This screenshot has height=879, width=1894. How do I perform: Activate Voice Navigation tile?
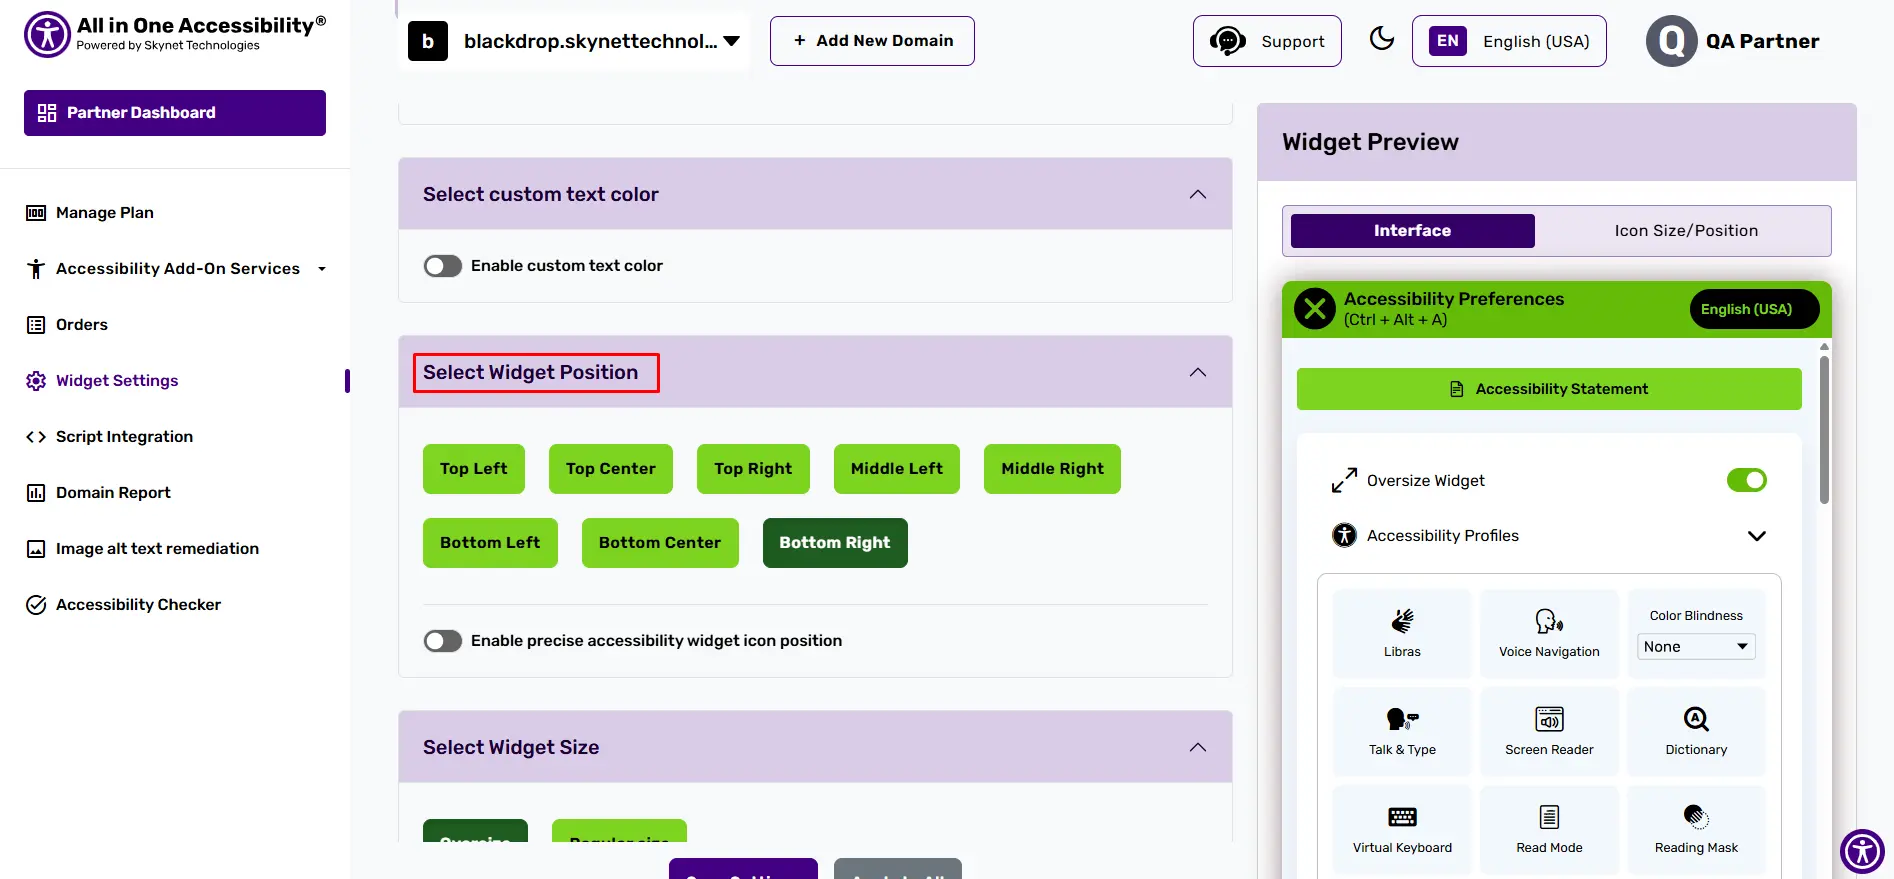click(x=1549, y=633)
